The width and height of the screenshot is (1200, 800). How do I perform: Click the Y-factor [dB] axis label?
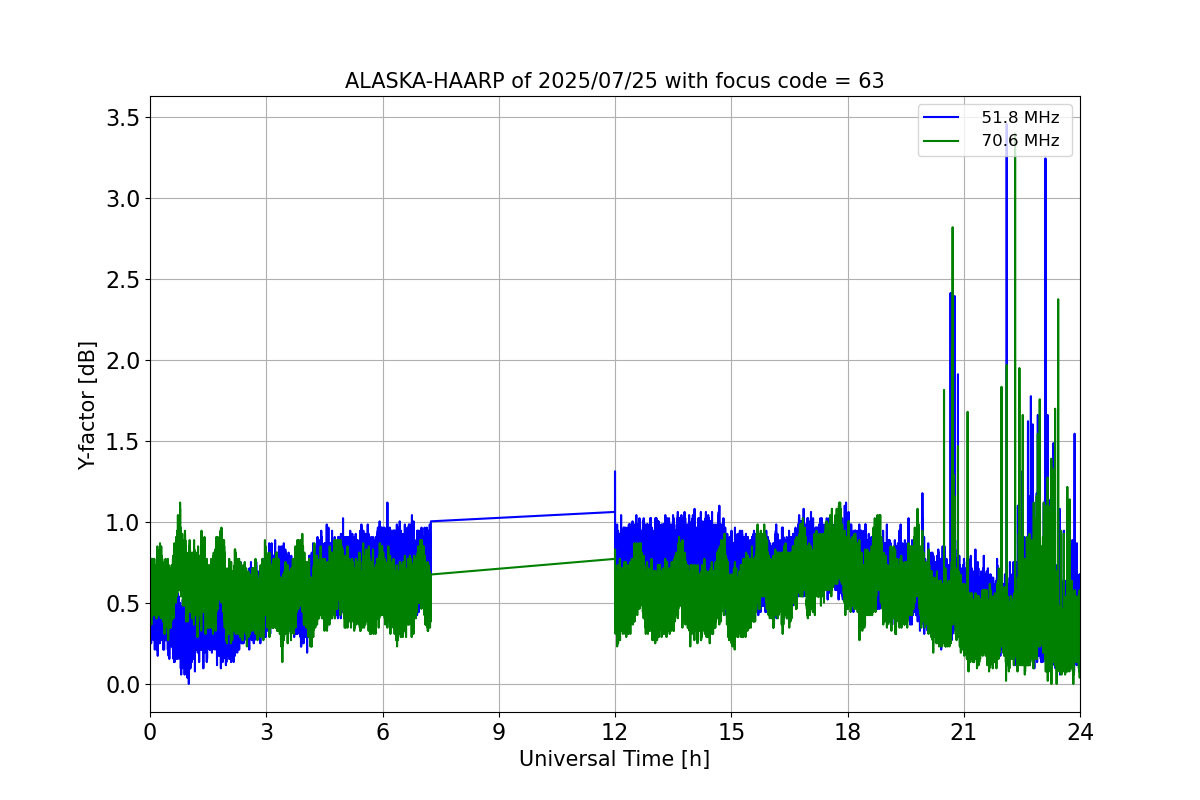click(x=88, y=405)
